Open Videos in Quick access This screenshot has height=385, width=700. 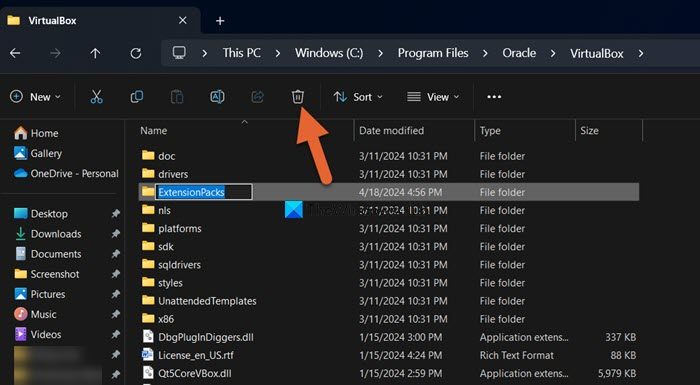click(x=38, y=334)
